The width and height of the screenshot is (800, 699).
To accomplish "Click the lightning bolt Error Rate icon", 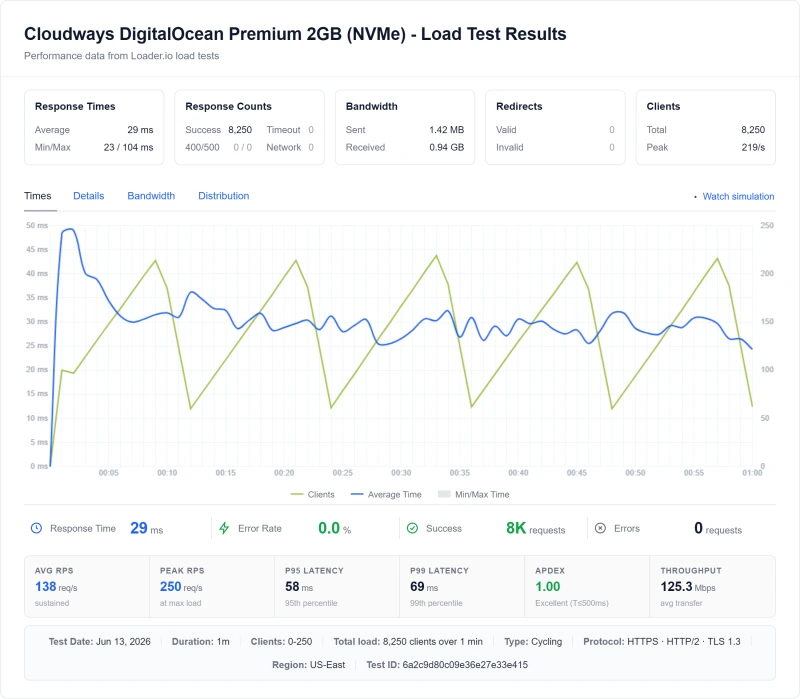I will (x=224, y=528).
